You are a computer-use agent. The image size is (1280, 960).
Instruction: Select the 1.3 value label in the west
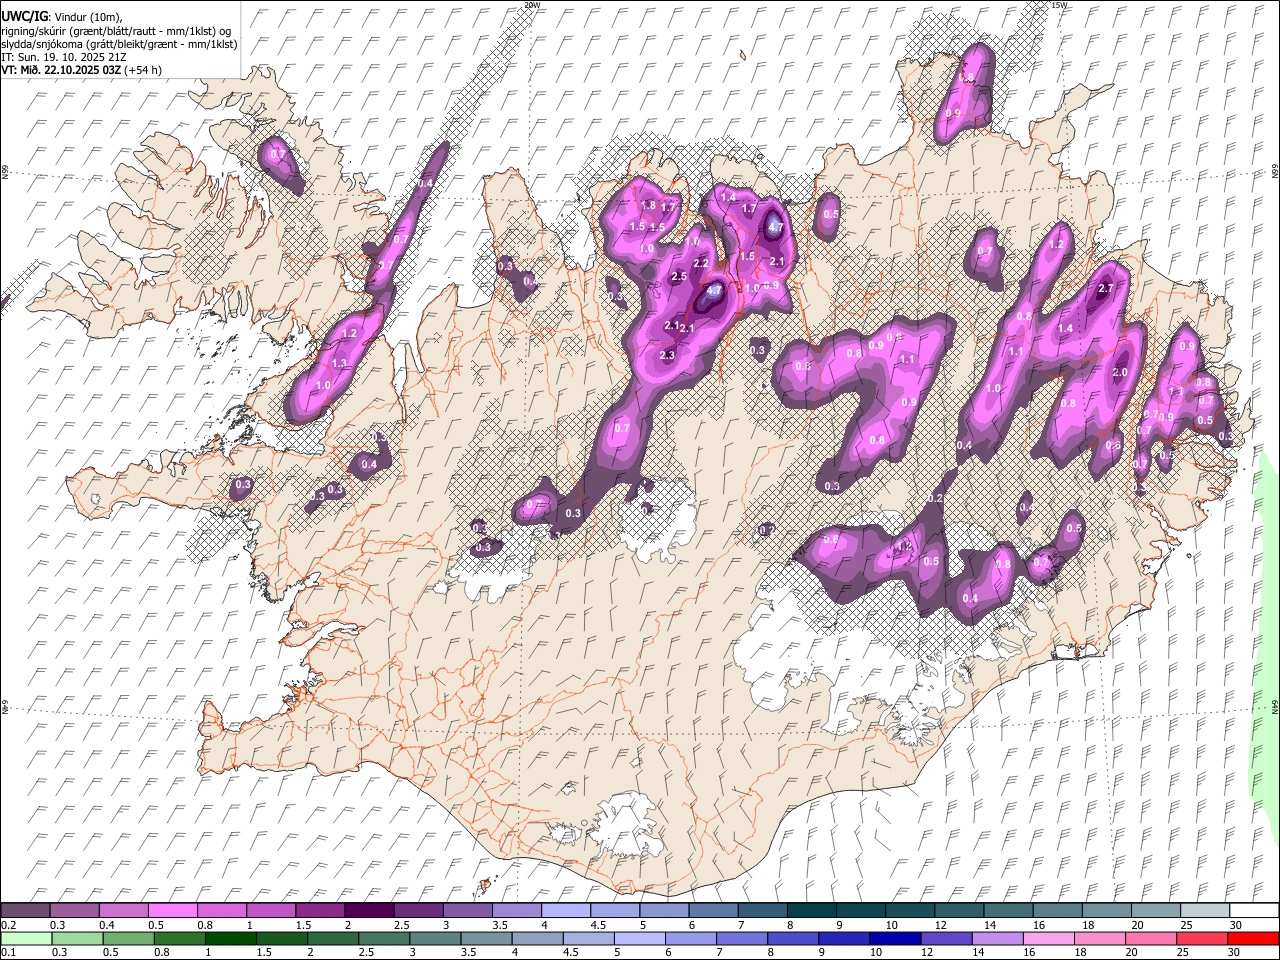[339, 364]
